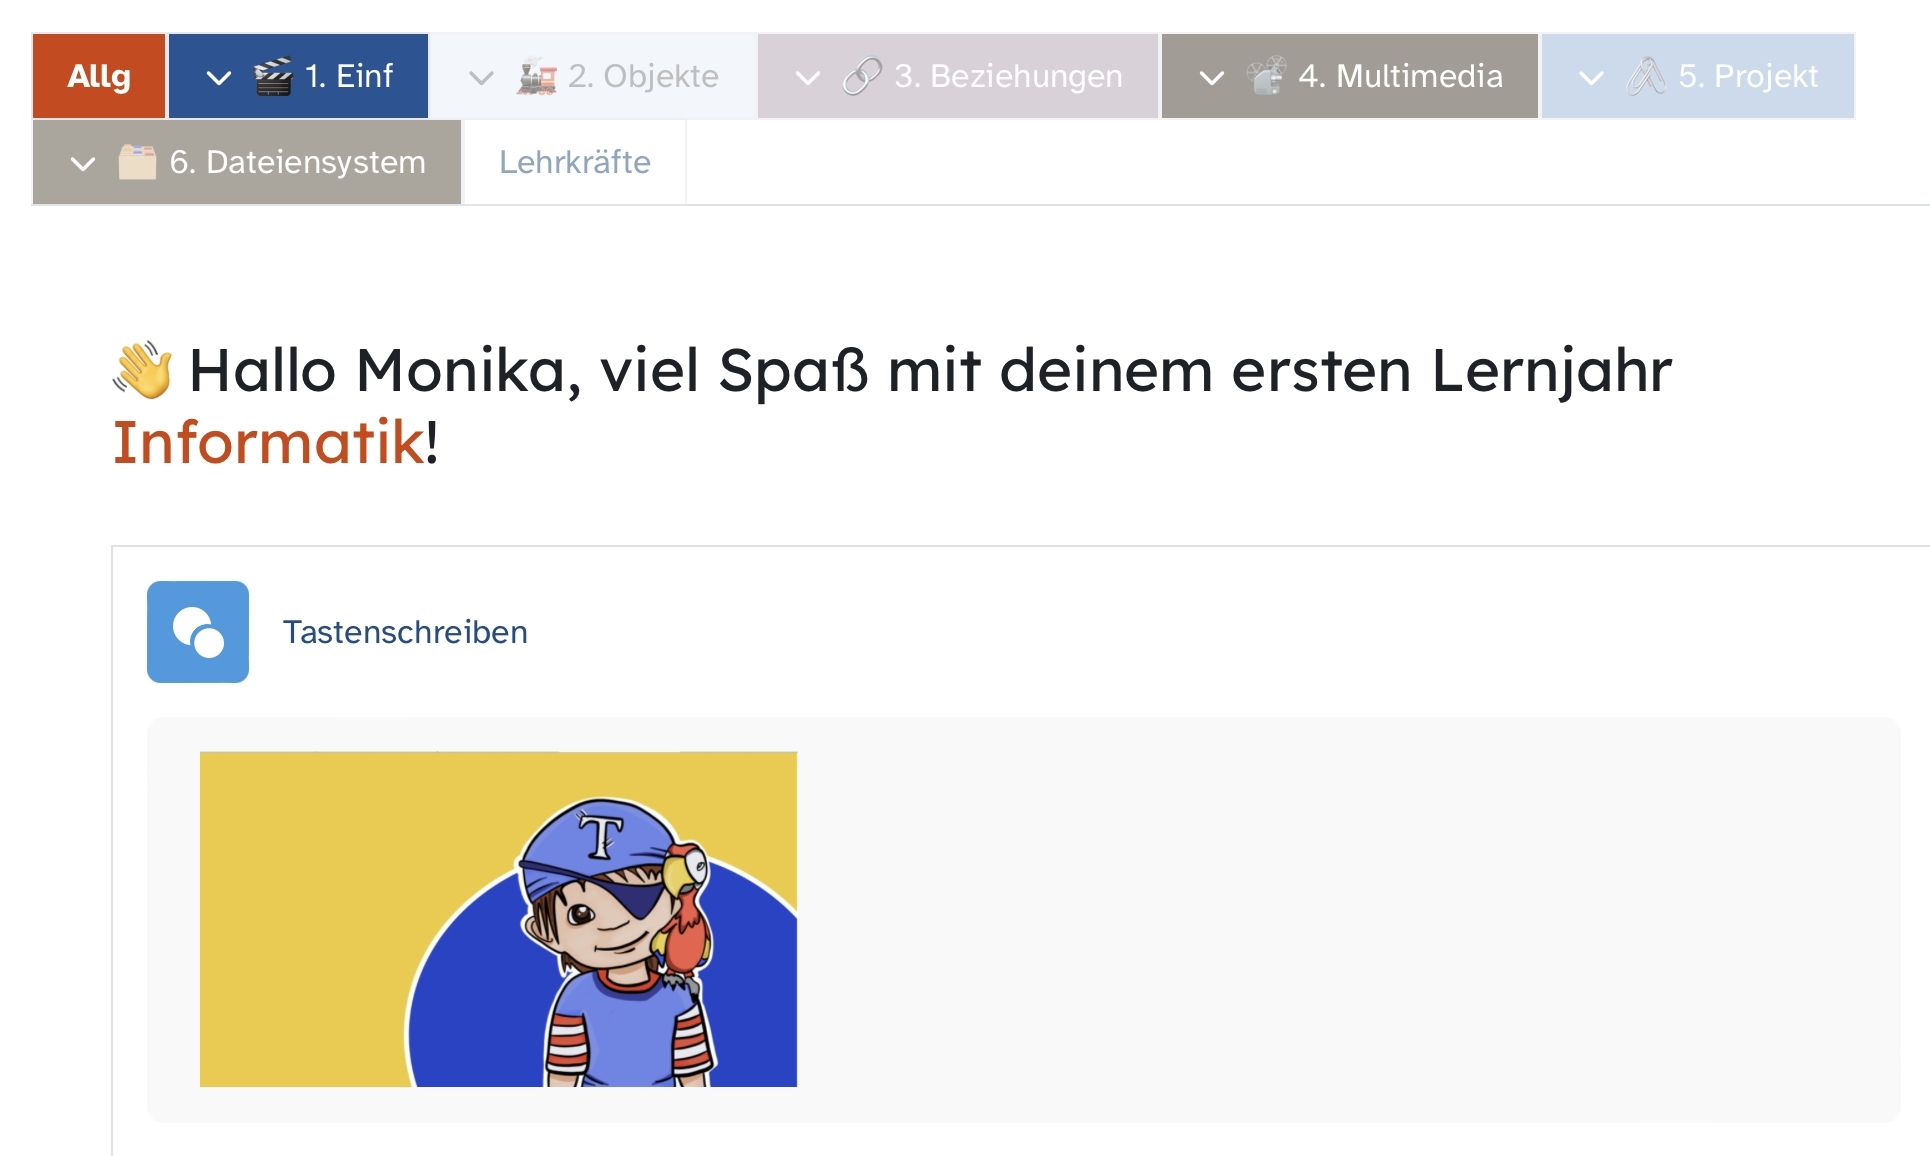Screen dimensions: 1930x1156
Task: Open the pirate boy thumbnail image
Action: pos(498,919)
